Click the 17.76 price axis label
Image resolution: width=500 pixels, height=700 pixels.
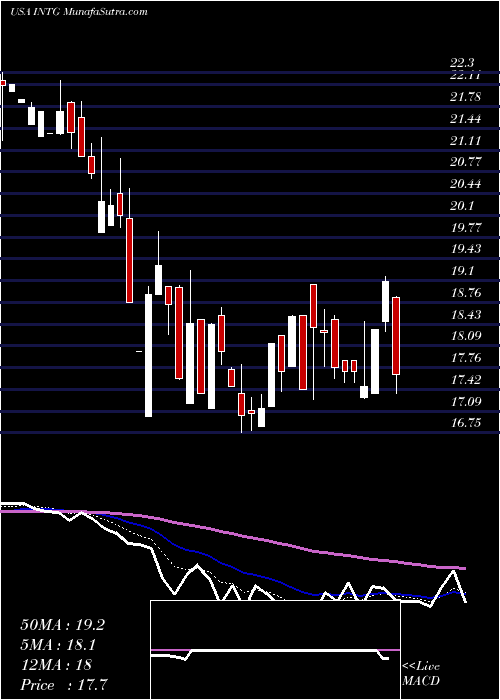click(x=466, y=358)
